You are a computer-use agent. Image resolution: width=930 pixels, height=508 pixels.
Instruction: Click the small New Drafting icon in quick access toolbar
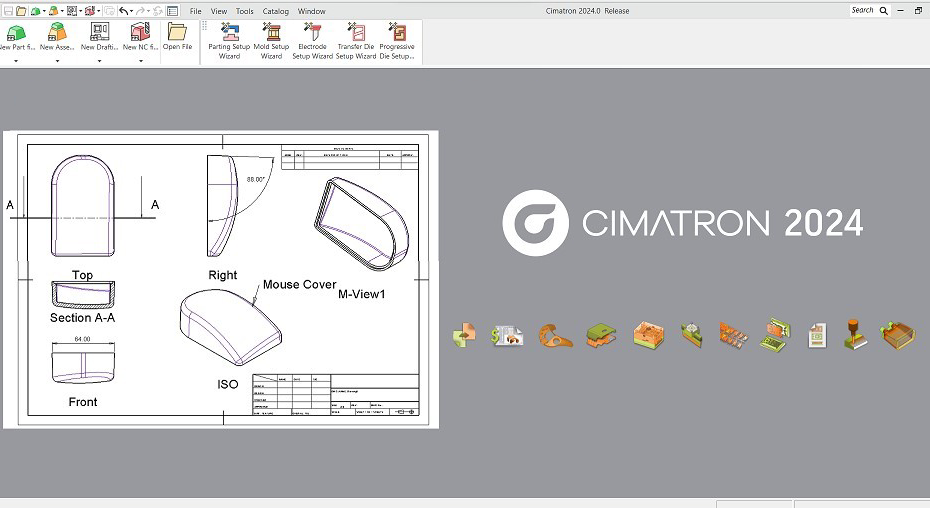coord(72,11)
